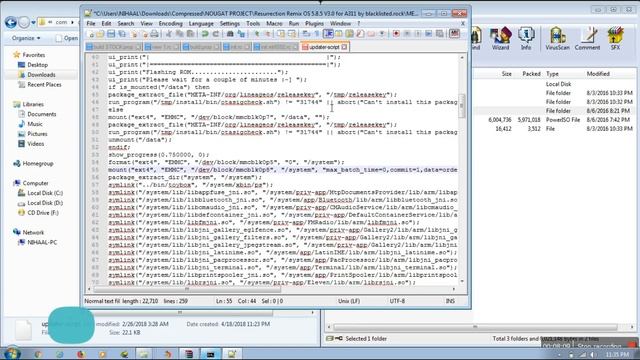The height and width of the screenshot is (360, 640).
Task: Click the Redo toolbar icon
Action: [215, 34]
